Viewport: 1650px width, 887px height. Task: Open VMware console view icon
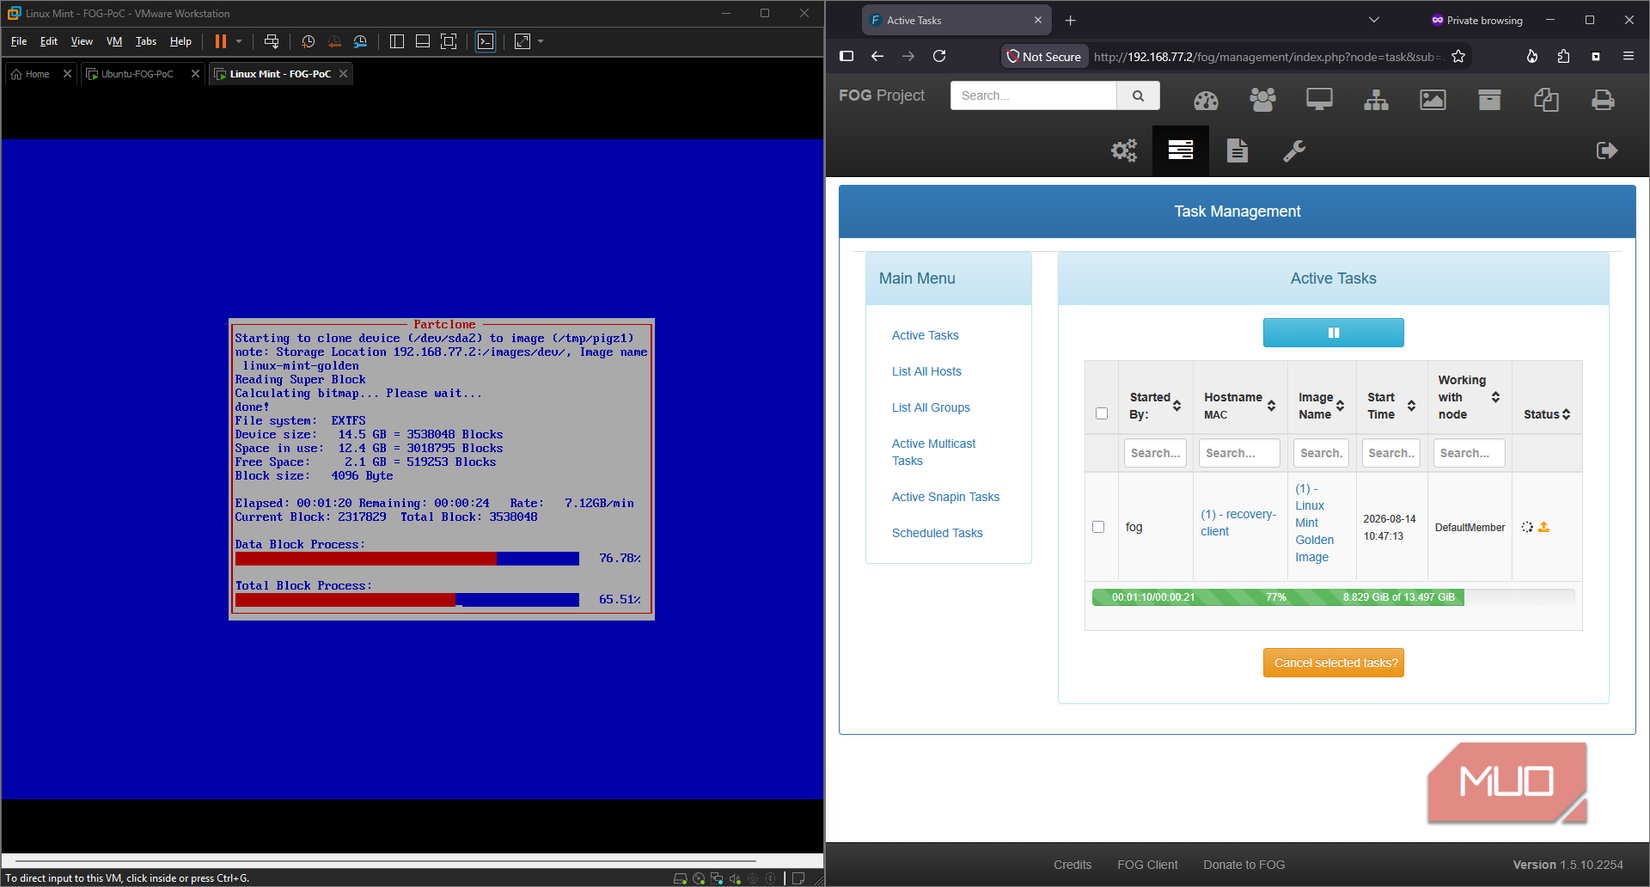[486, 41]
